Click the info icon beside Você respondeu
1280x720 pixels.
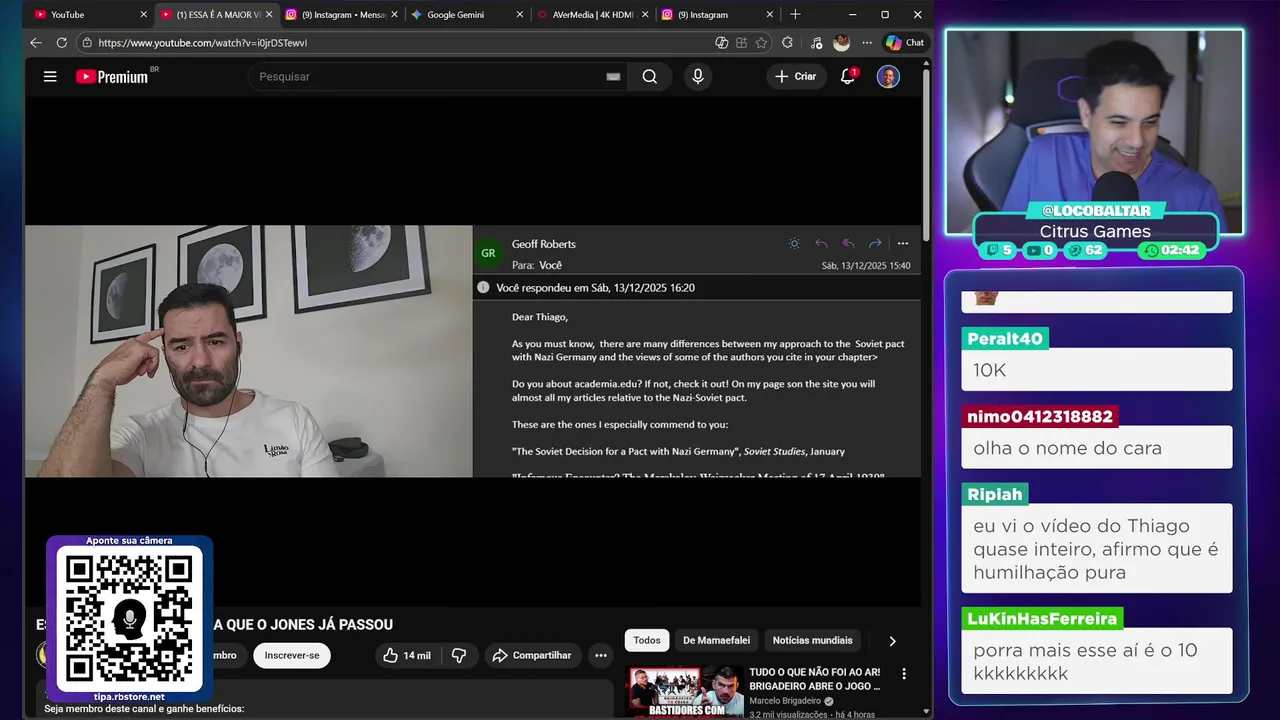(484, 287)
